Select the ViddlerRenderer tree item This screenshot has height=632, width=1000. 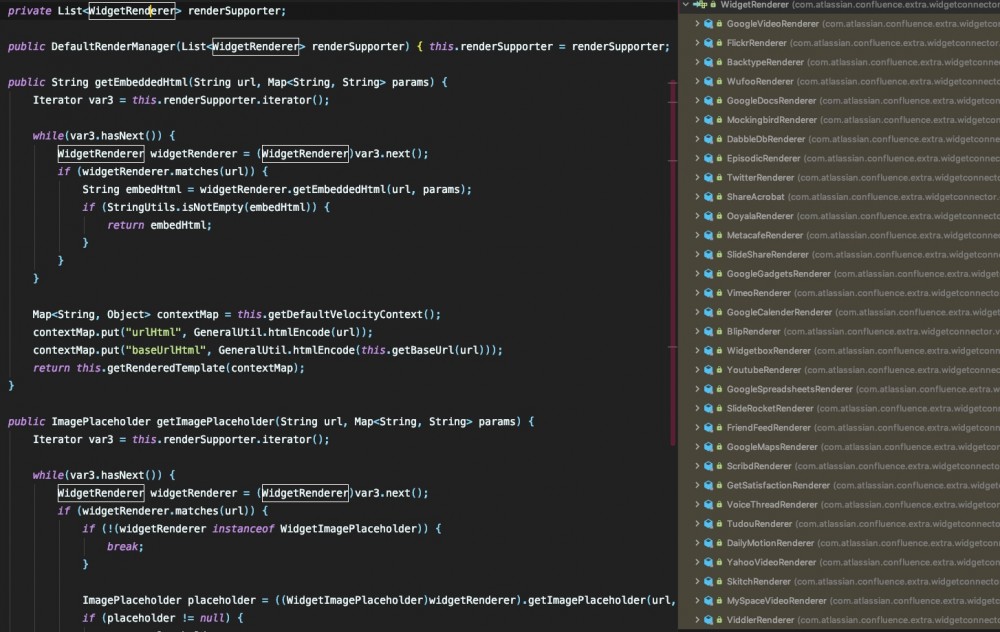(760, 619)
